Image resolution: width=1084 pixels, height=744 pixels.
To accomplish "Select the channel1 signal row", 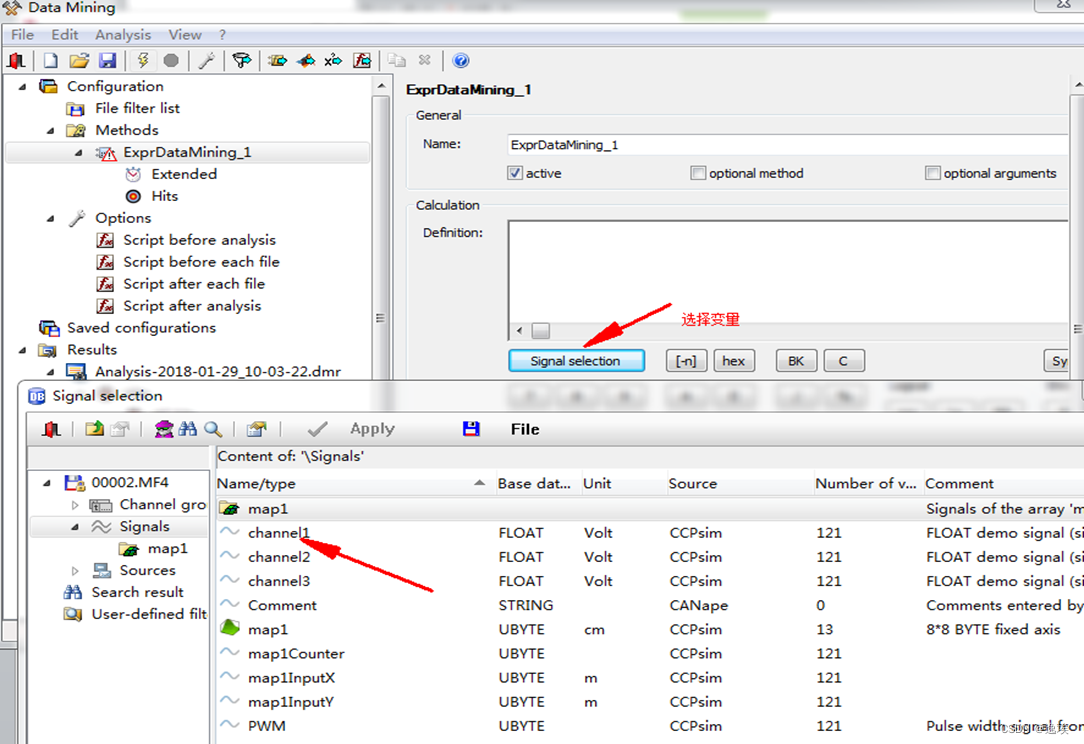I will (650, 533).
